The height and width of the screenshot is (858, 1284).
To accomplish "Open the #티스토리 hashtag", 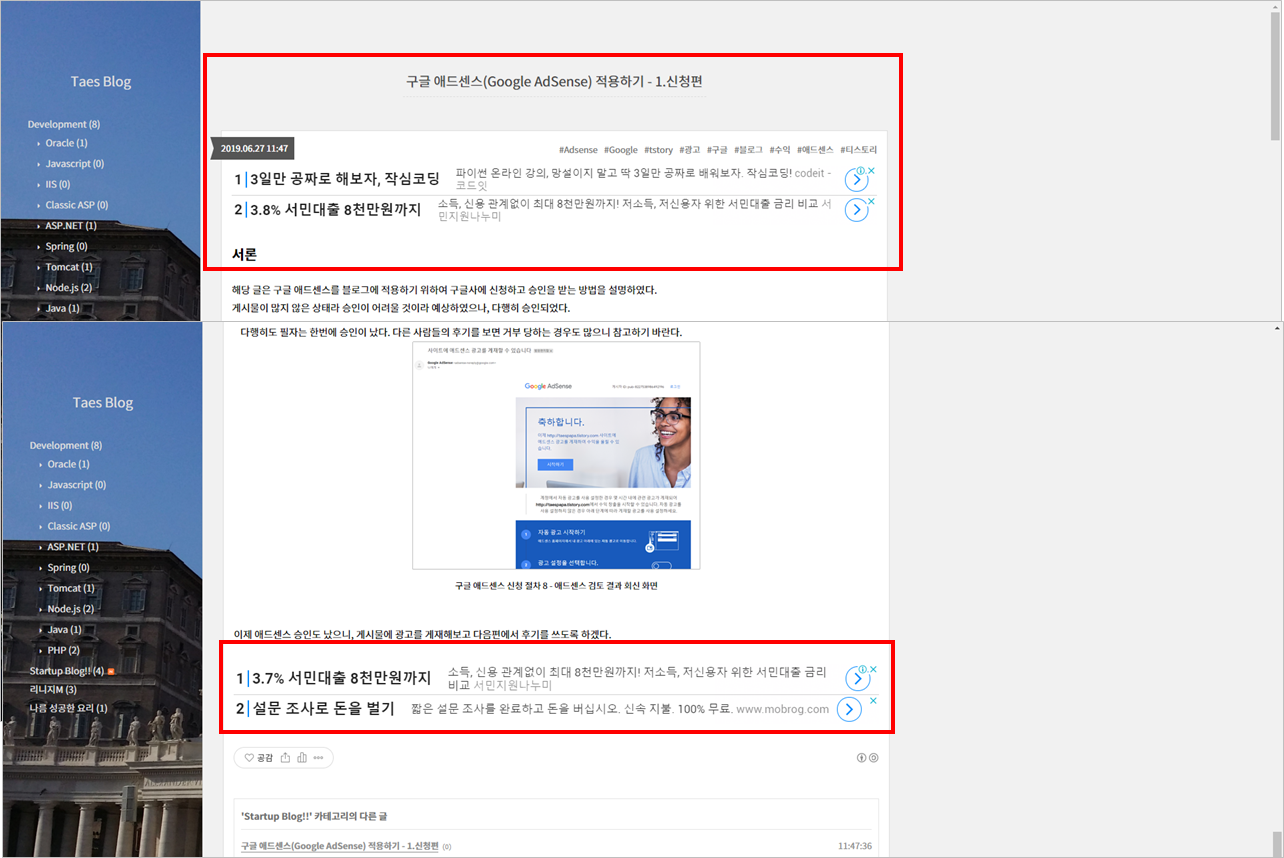I will (x=859, y=150).
